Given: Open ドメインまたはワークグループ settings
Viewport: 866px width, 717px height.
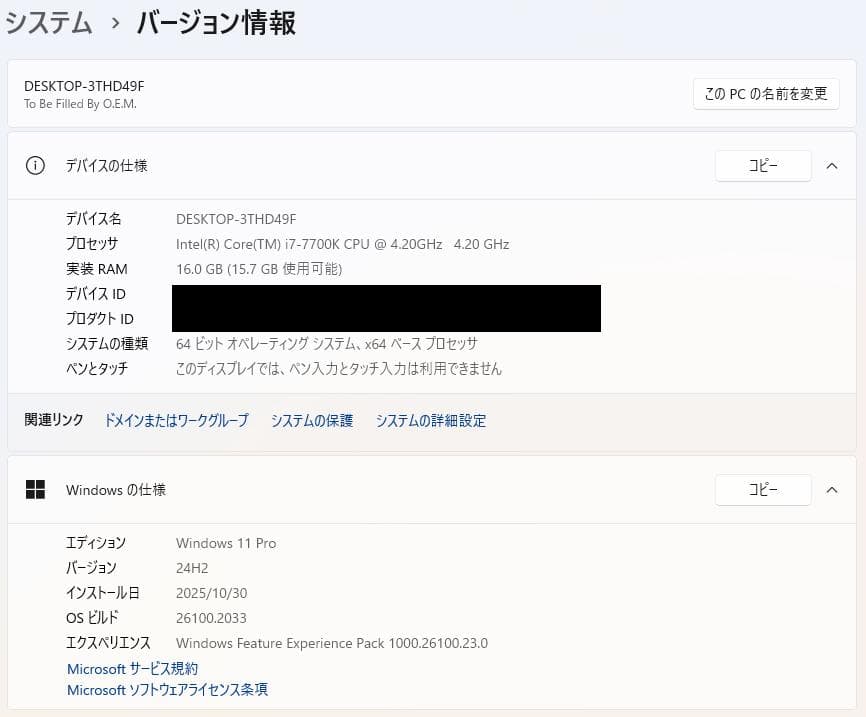Looking at the screenshot, I should click(x=176, y=420).
